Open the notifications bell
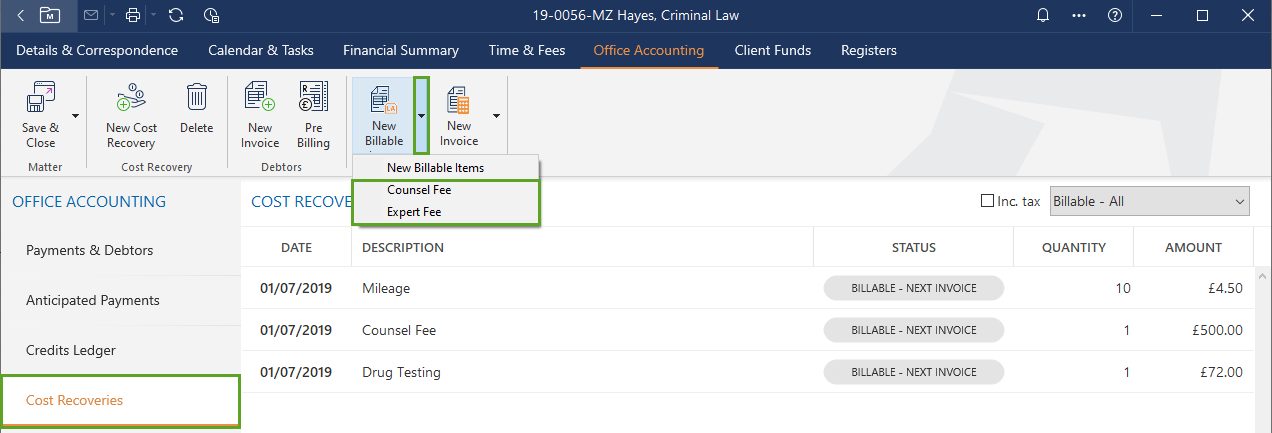Screen dimensions: 1272x433 click(1043, 15)
